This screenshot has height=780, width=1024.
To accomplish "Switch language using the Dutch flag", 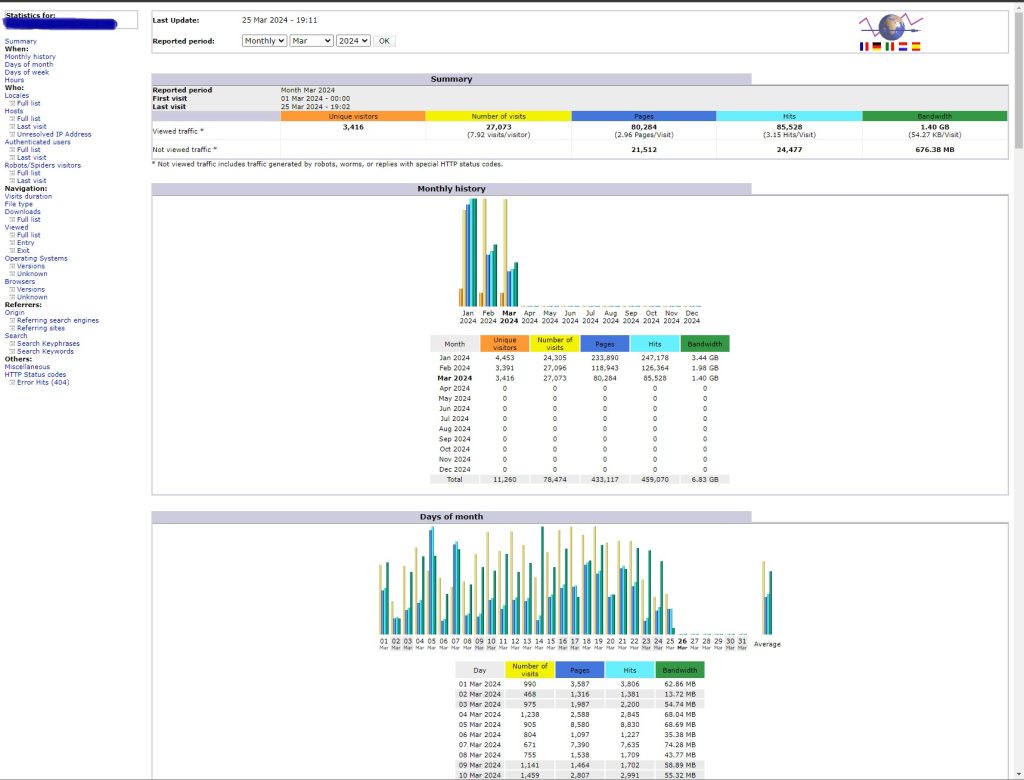I will click(903, 46).
